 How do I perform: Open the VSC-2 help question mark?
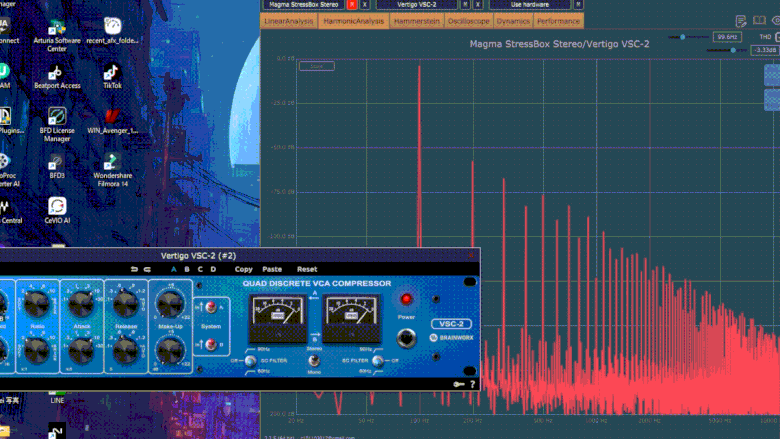(x=472, y=384)
